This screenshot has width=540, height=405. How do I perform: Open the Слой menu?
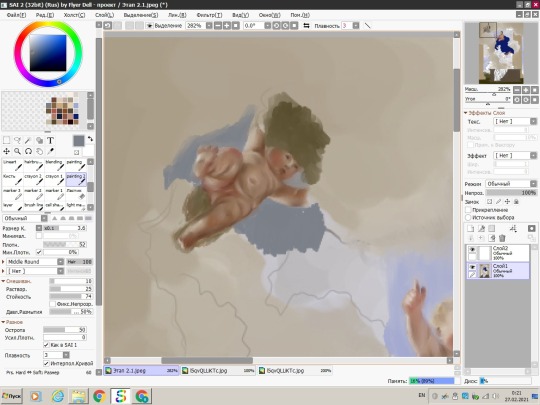click(104, 15)
